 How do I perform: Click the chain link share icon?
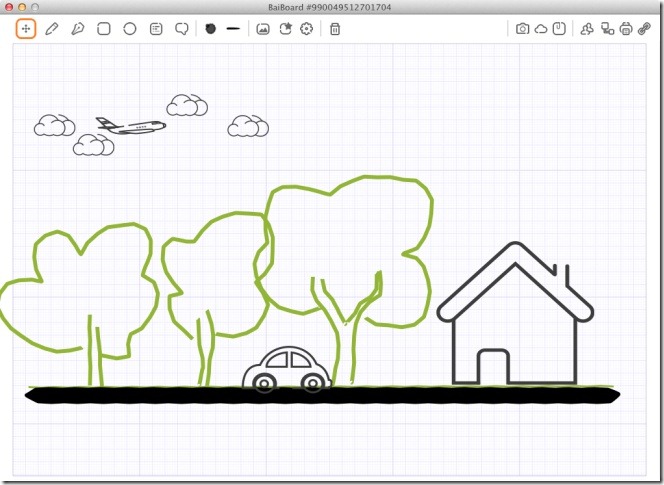pyautogui.click(x=644, y=29)
